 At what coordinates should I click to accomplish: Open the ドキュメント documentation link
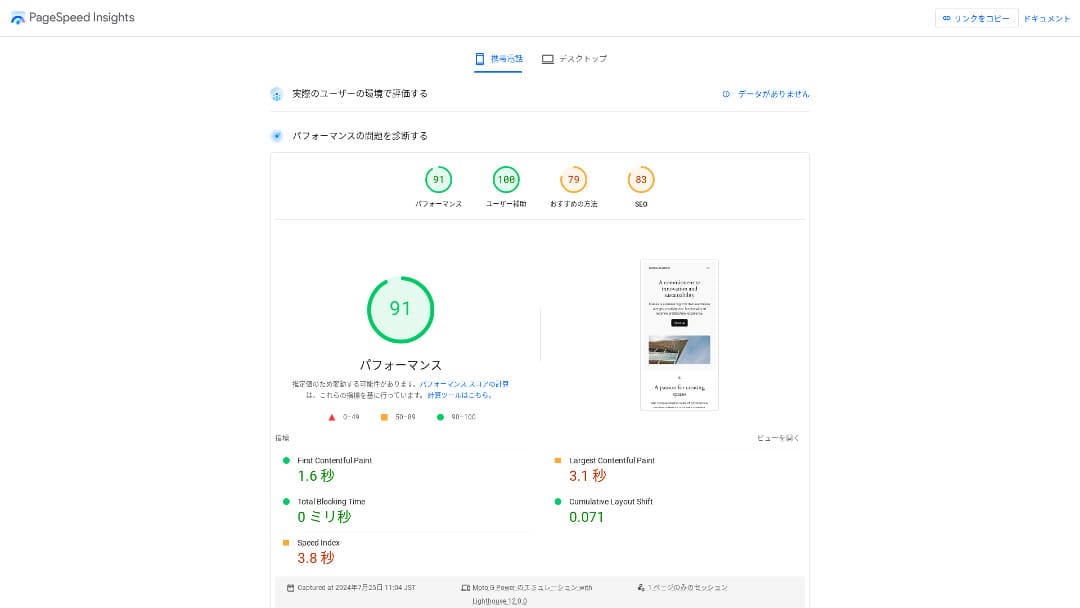click(x=1046, y=18)
